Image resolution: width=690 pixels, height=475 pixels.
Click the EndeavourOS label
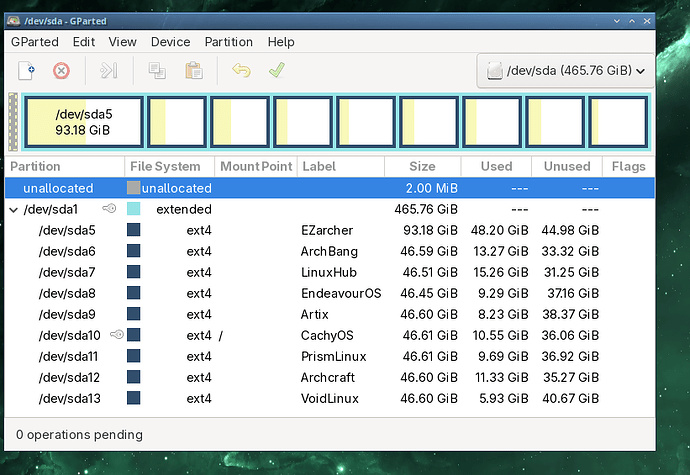(x=341, y=293)
